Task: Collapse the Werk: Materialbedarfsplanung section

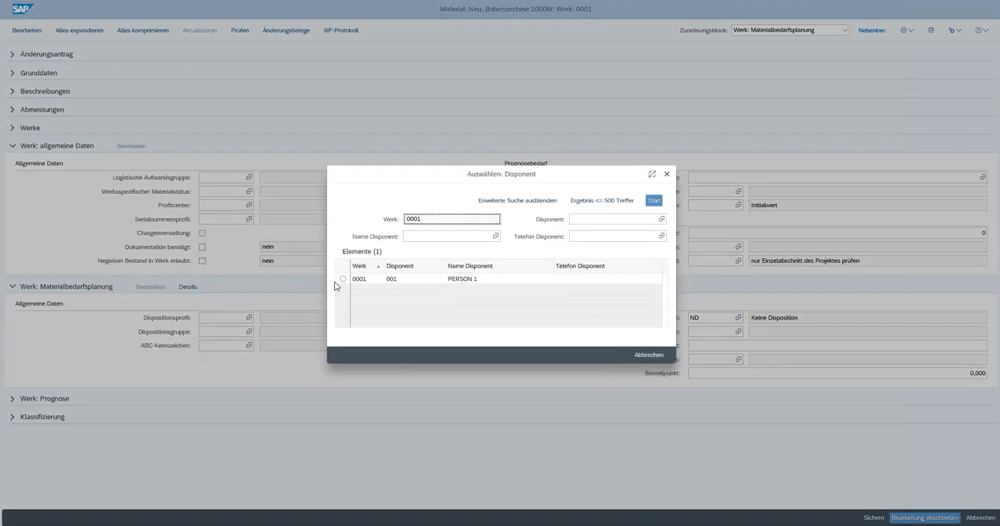Action: pyautogui.click(x=12, y=286)
